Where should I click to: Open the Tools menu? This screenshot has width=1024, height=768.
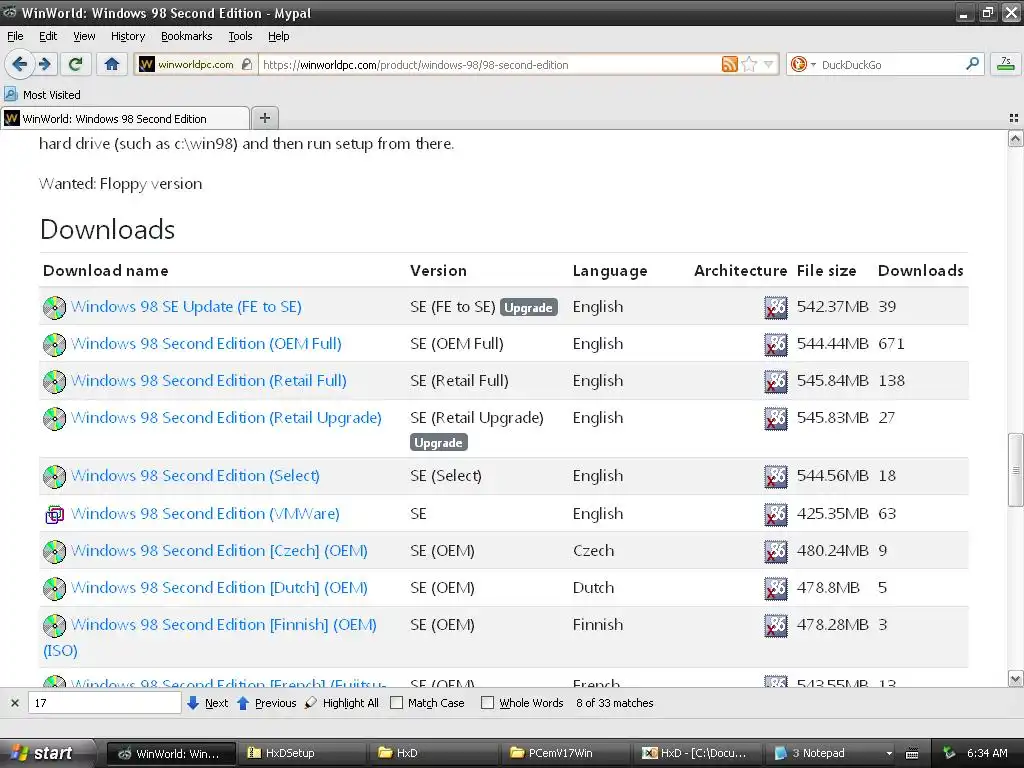tap(240, 36)
